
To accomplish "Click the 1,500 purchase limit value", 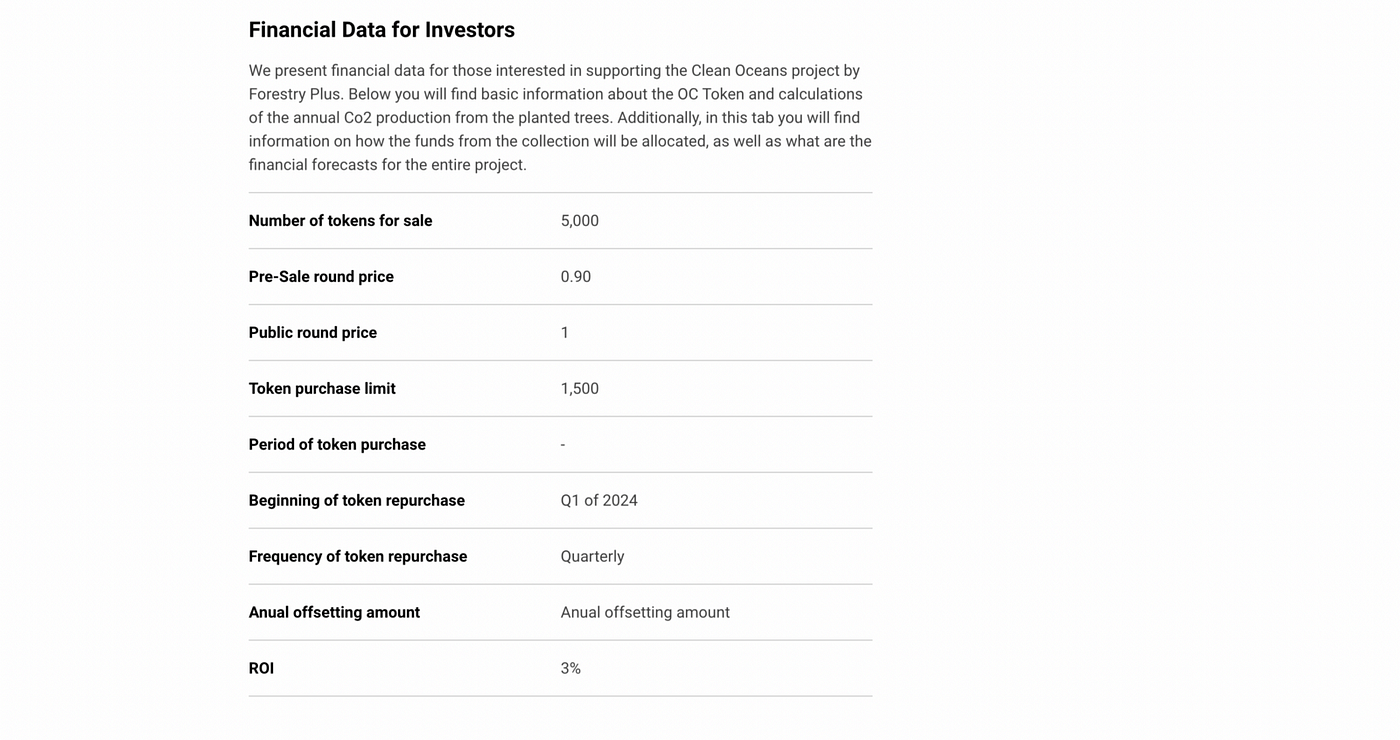I will (579, 389).
